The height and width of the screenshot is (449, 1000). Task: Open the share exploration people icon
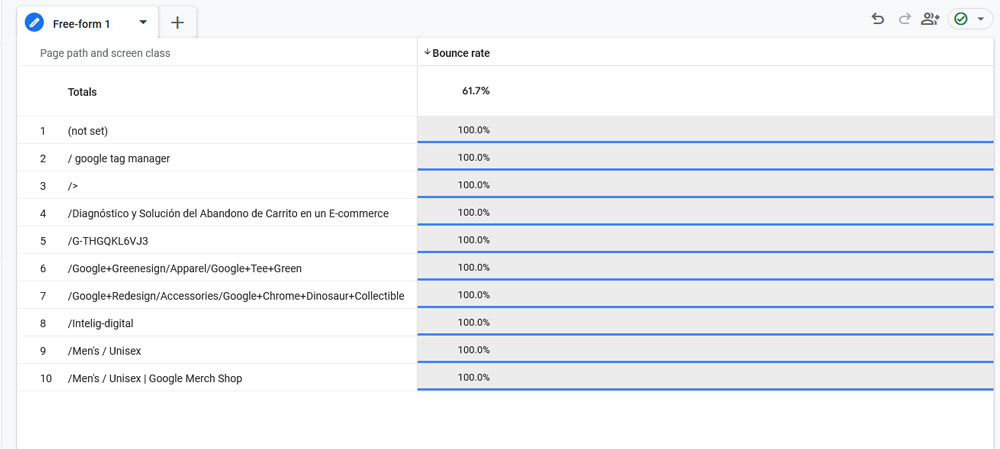click(x=930, y=19)
